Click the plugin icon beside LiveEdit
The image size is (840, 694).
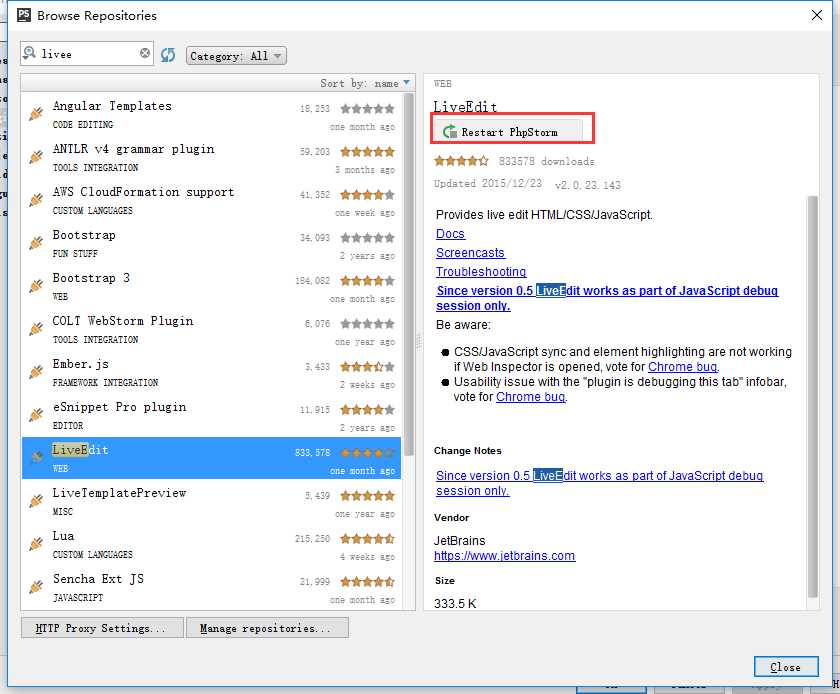click(36, 457)
